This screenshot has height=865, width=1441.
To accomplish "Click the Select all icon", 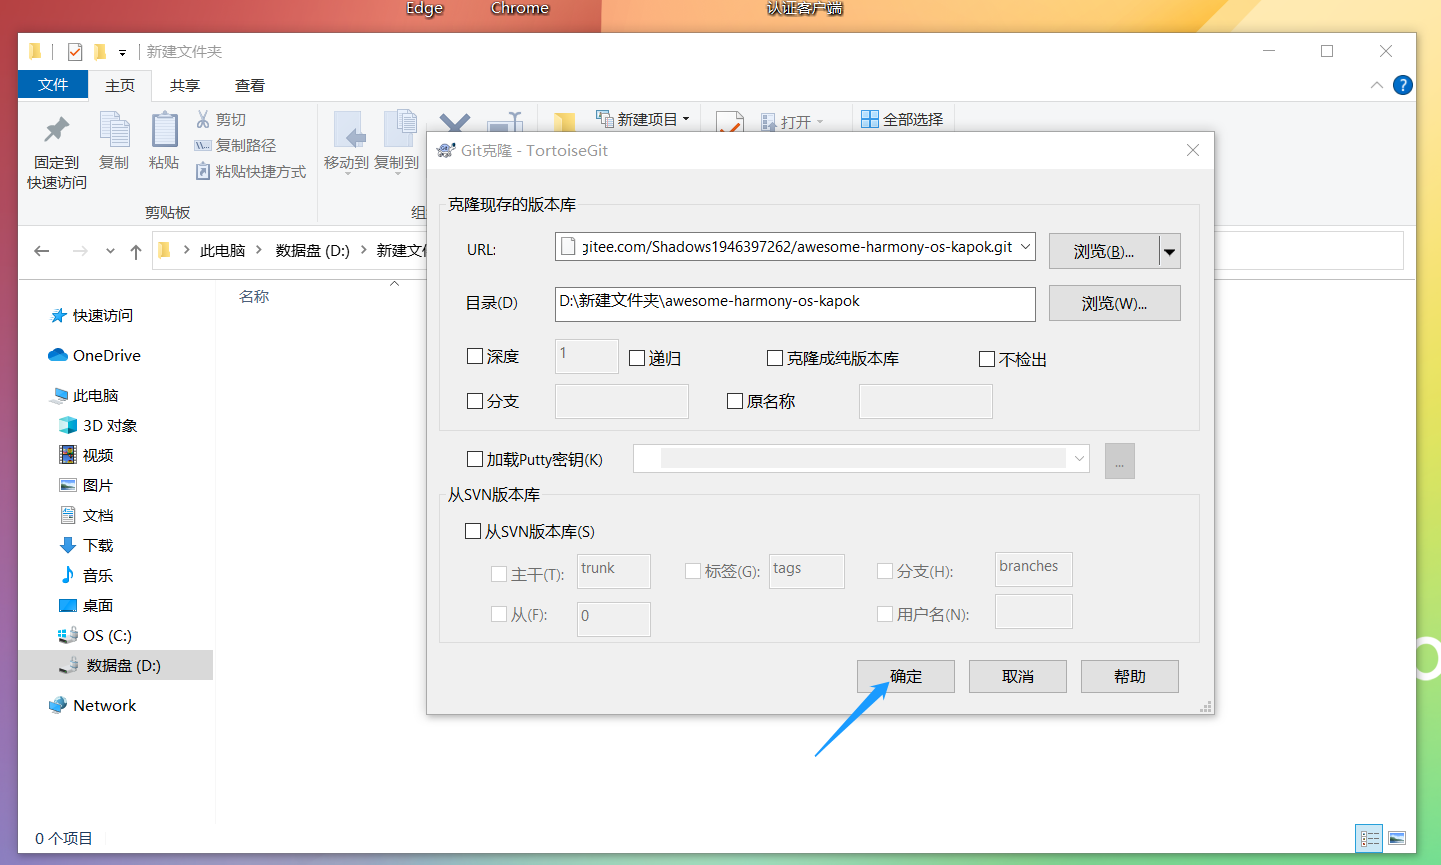I will click(870, 119).
